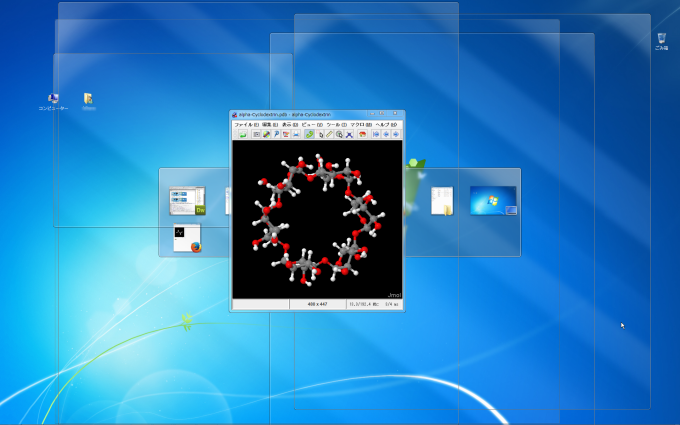Select the folder explorer window thumbnail in switcher

tap(442, 201)
